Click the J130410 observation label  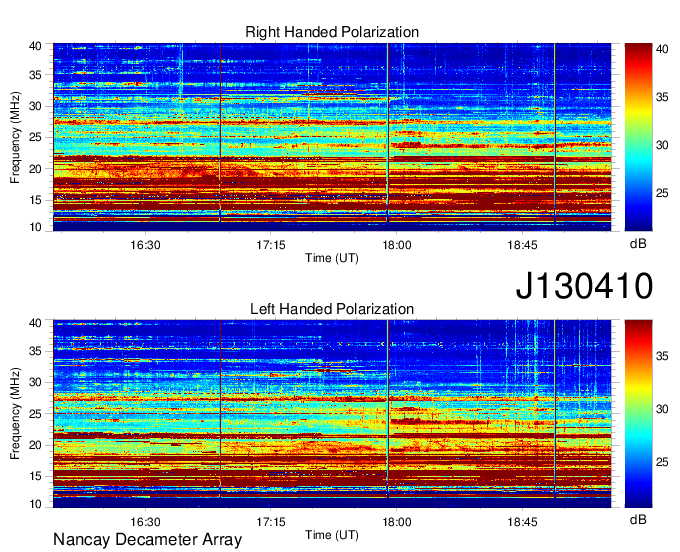(584, 286)
